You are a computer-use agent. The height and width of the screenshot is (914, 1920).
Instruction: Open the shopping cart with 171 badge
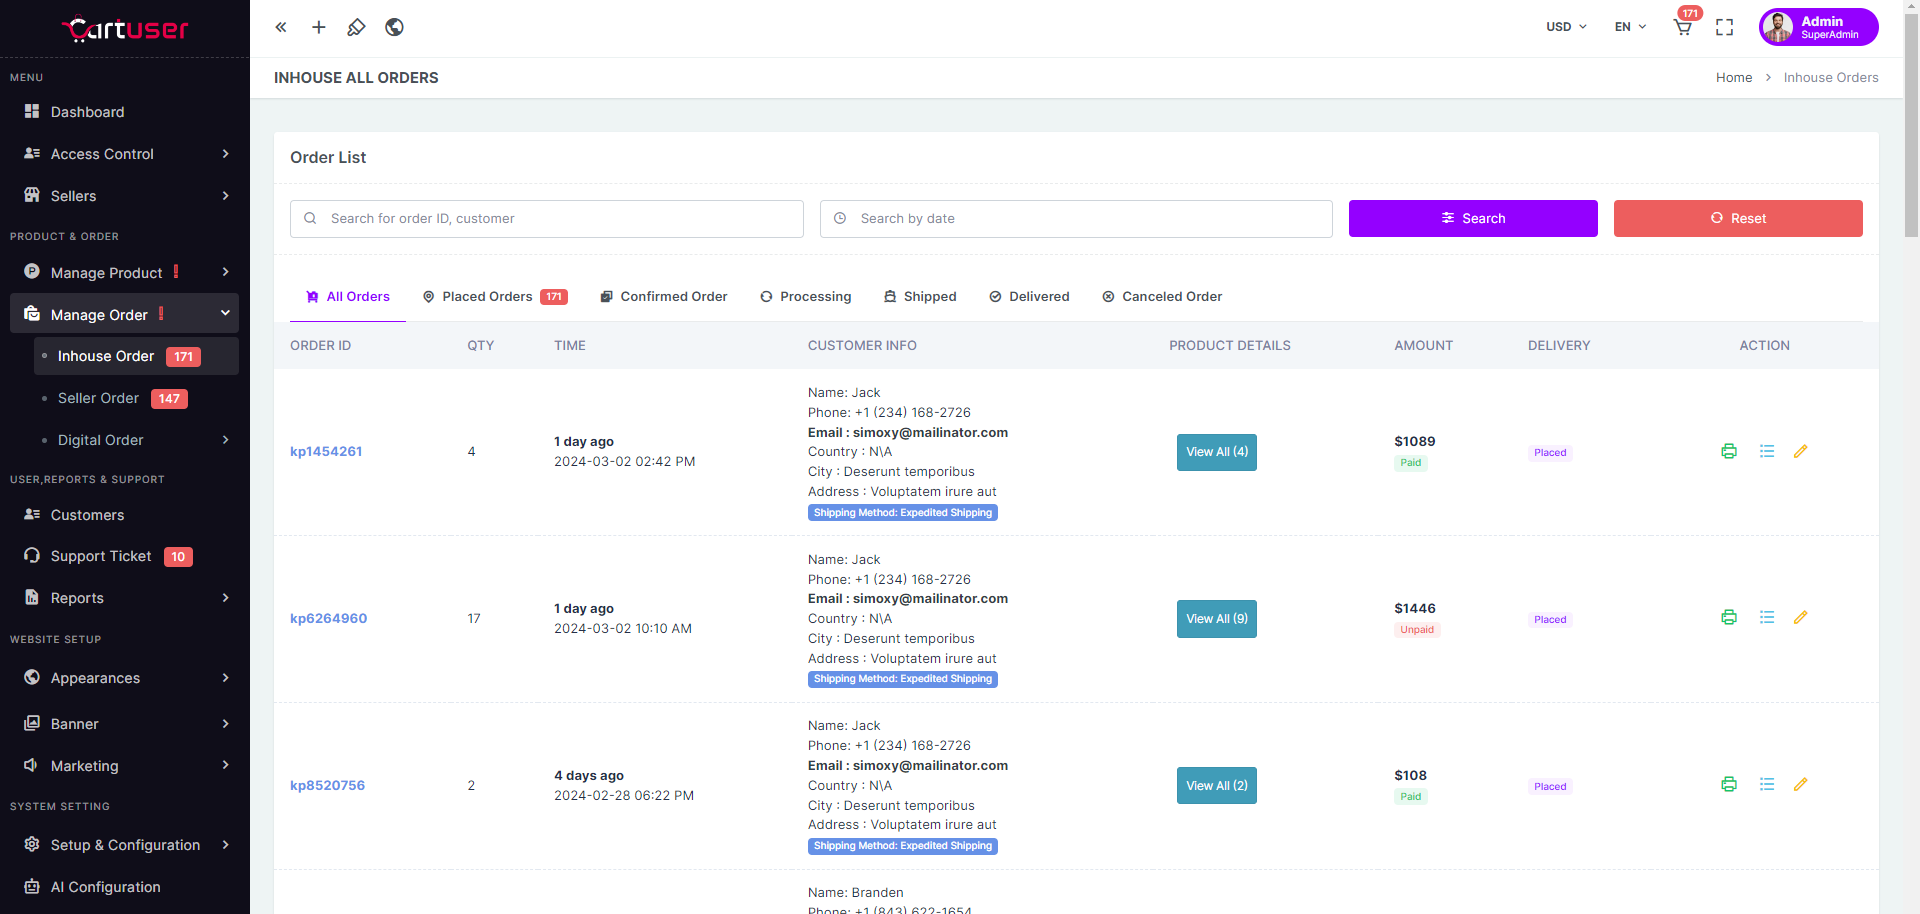(x=1683, y=27)
